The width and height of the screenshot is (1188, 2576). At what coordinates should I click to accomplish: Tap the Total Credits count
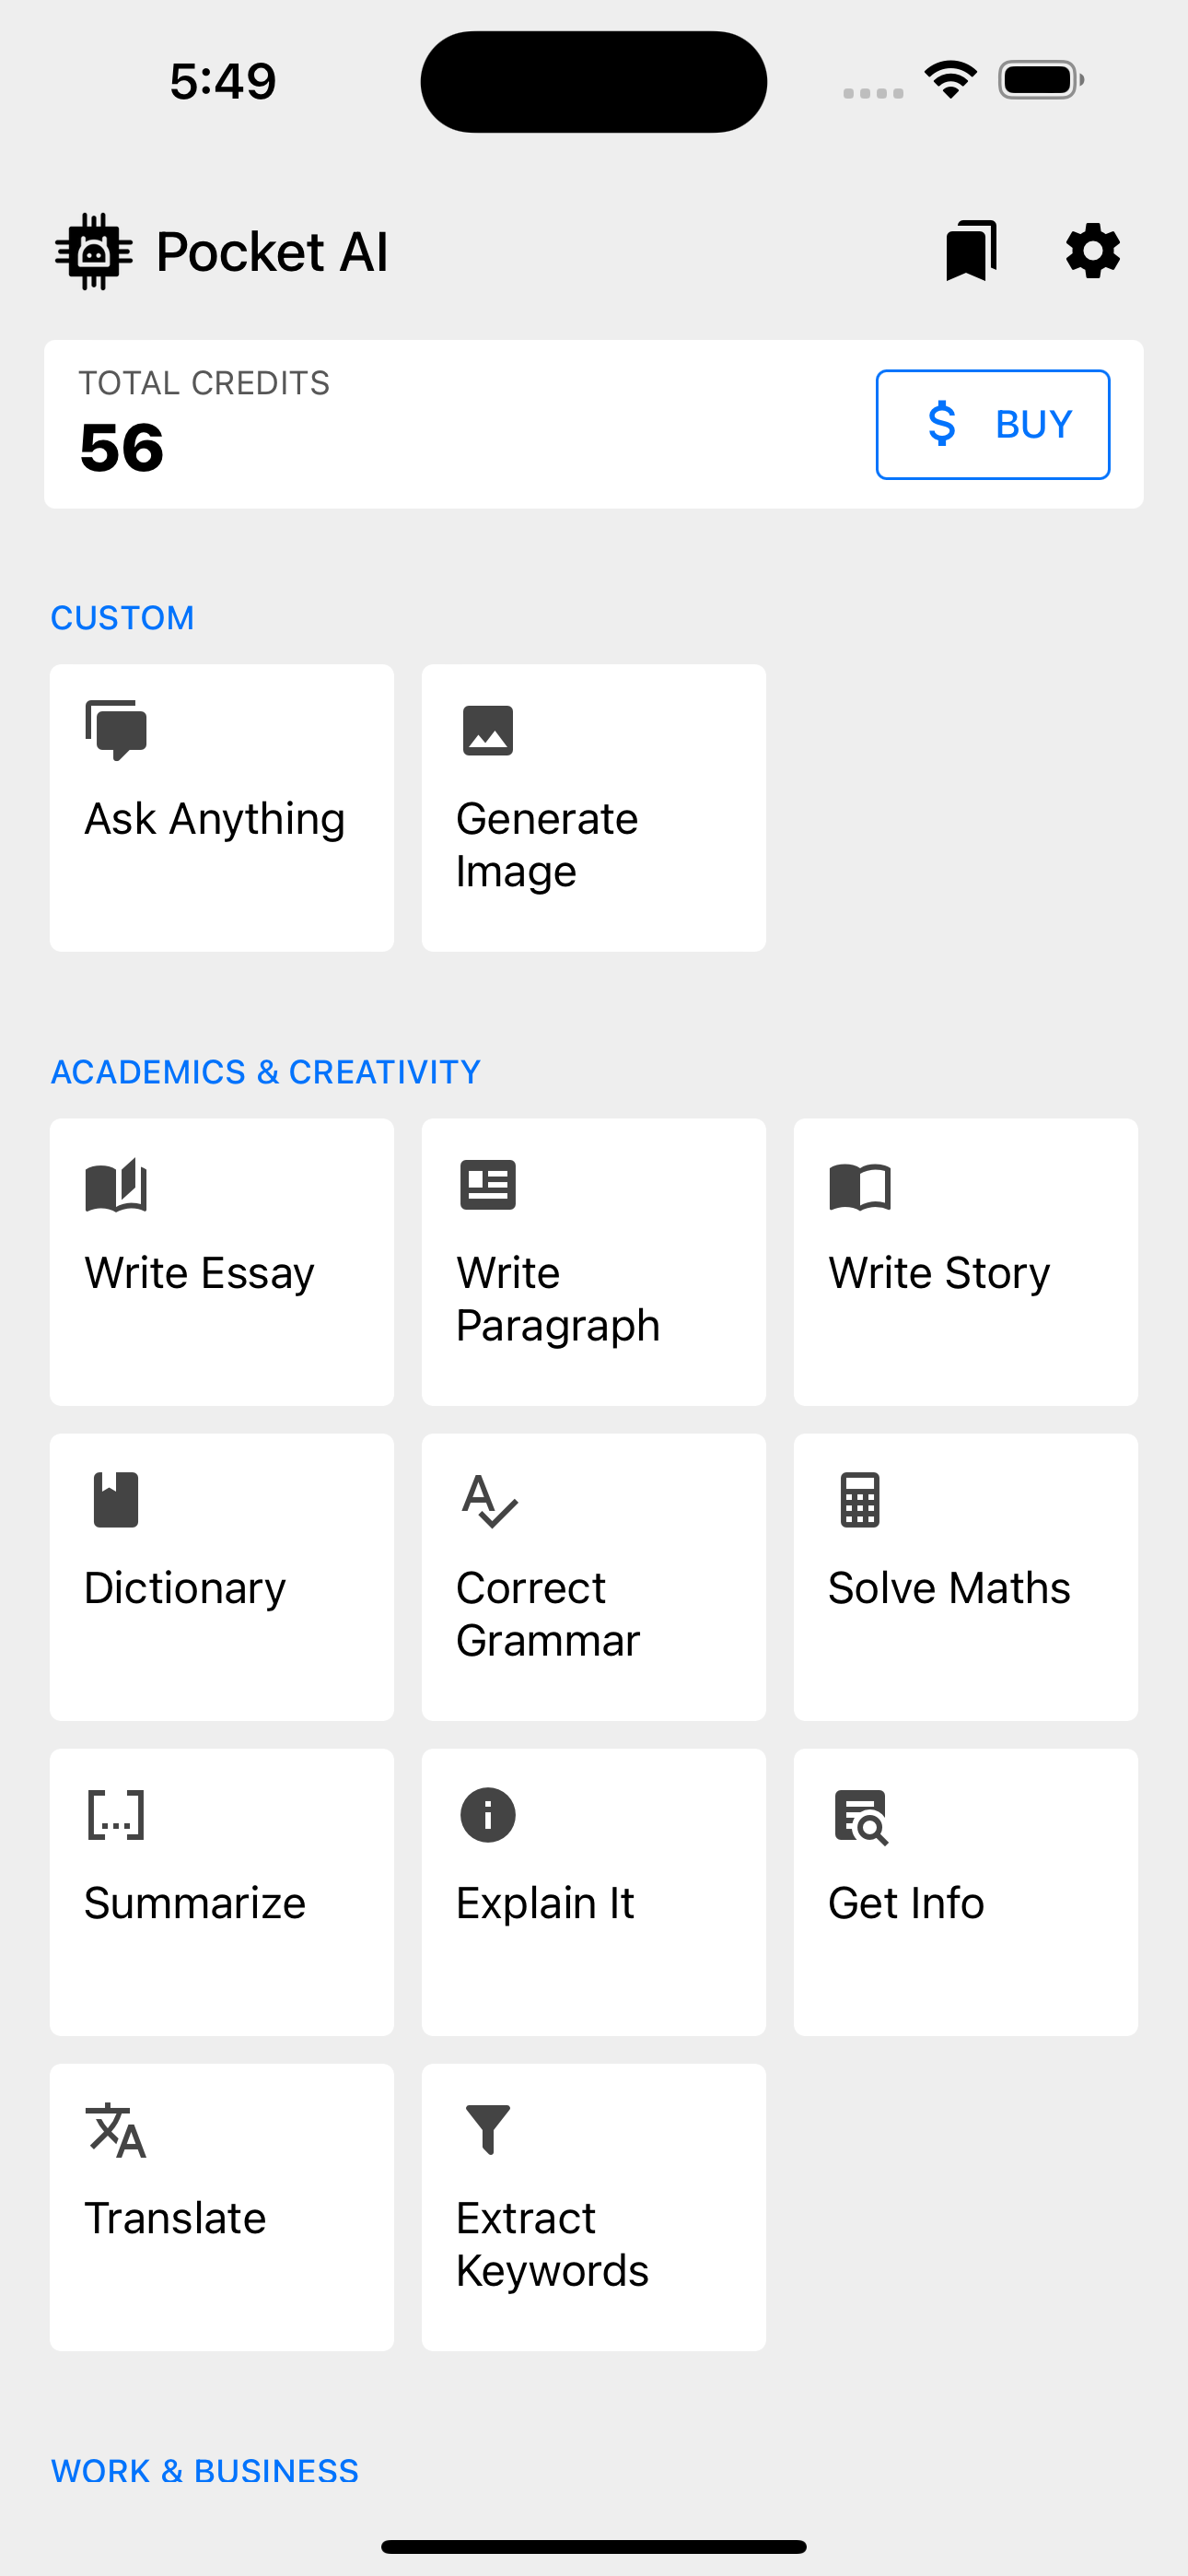pyautogui.click(x=122, y=447)
